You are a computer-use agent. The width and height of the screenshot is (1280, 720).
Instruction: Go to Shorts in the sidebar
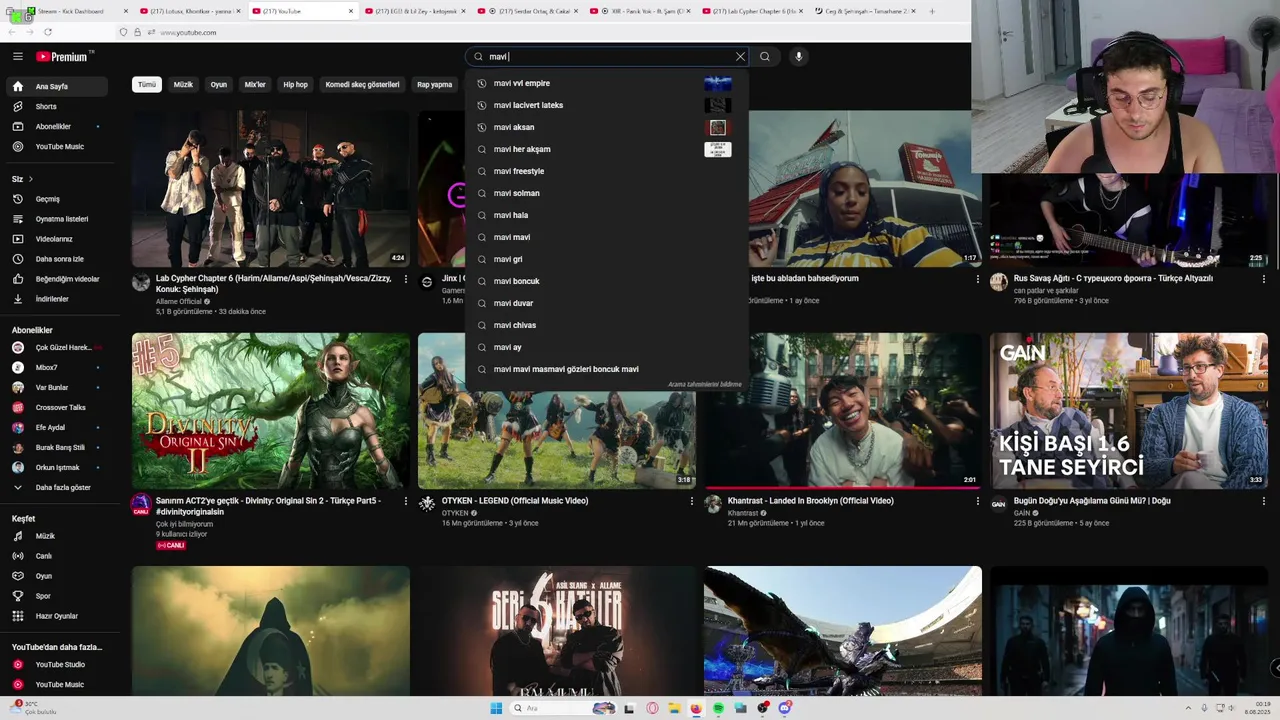tap(58, 107)
